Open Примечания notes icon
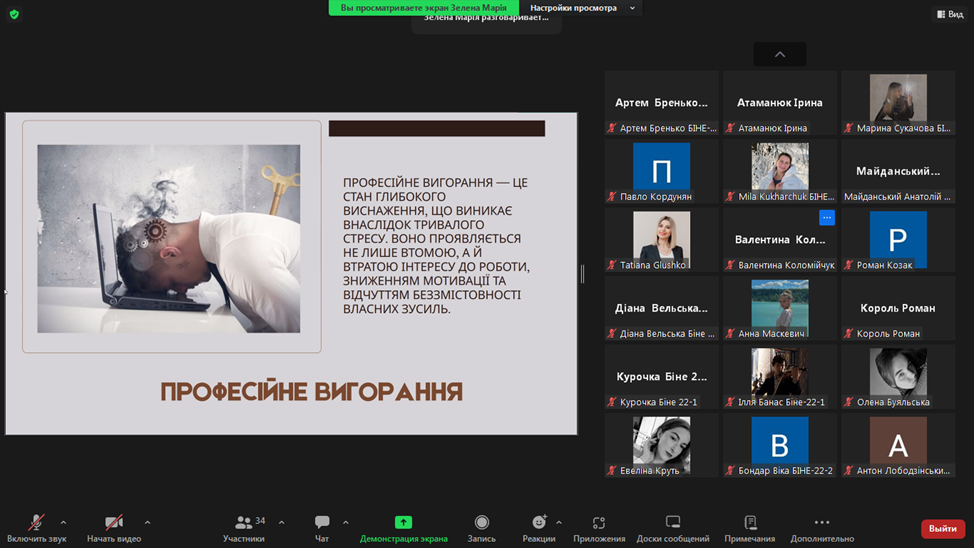This screenshot has width=974, height=548. 750,527
